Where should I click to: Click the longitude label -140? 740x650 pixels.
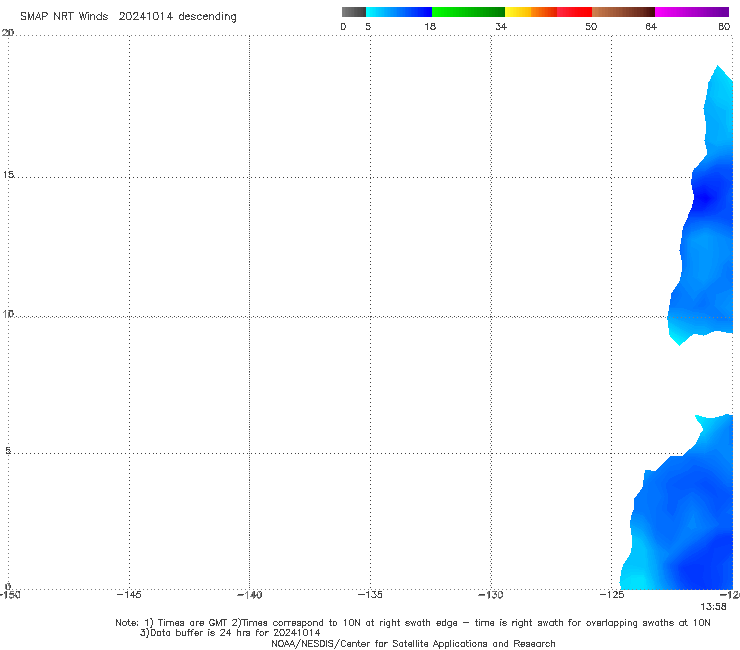pyautogui.click(x=249, y=595)
